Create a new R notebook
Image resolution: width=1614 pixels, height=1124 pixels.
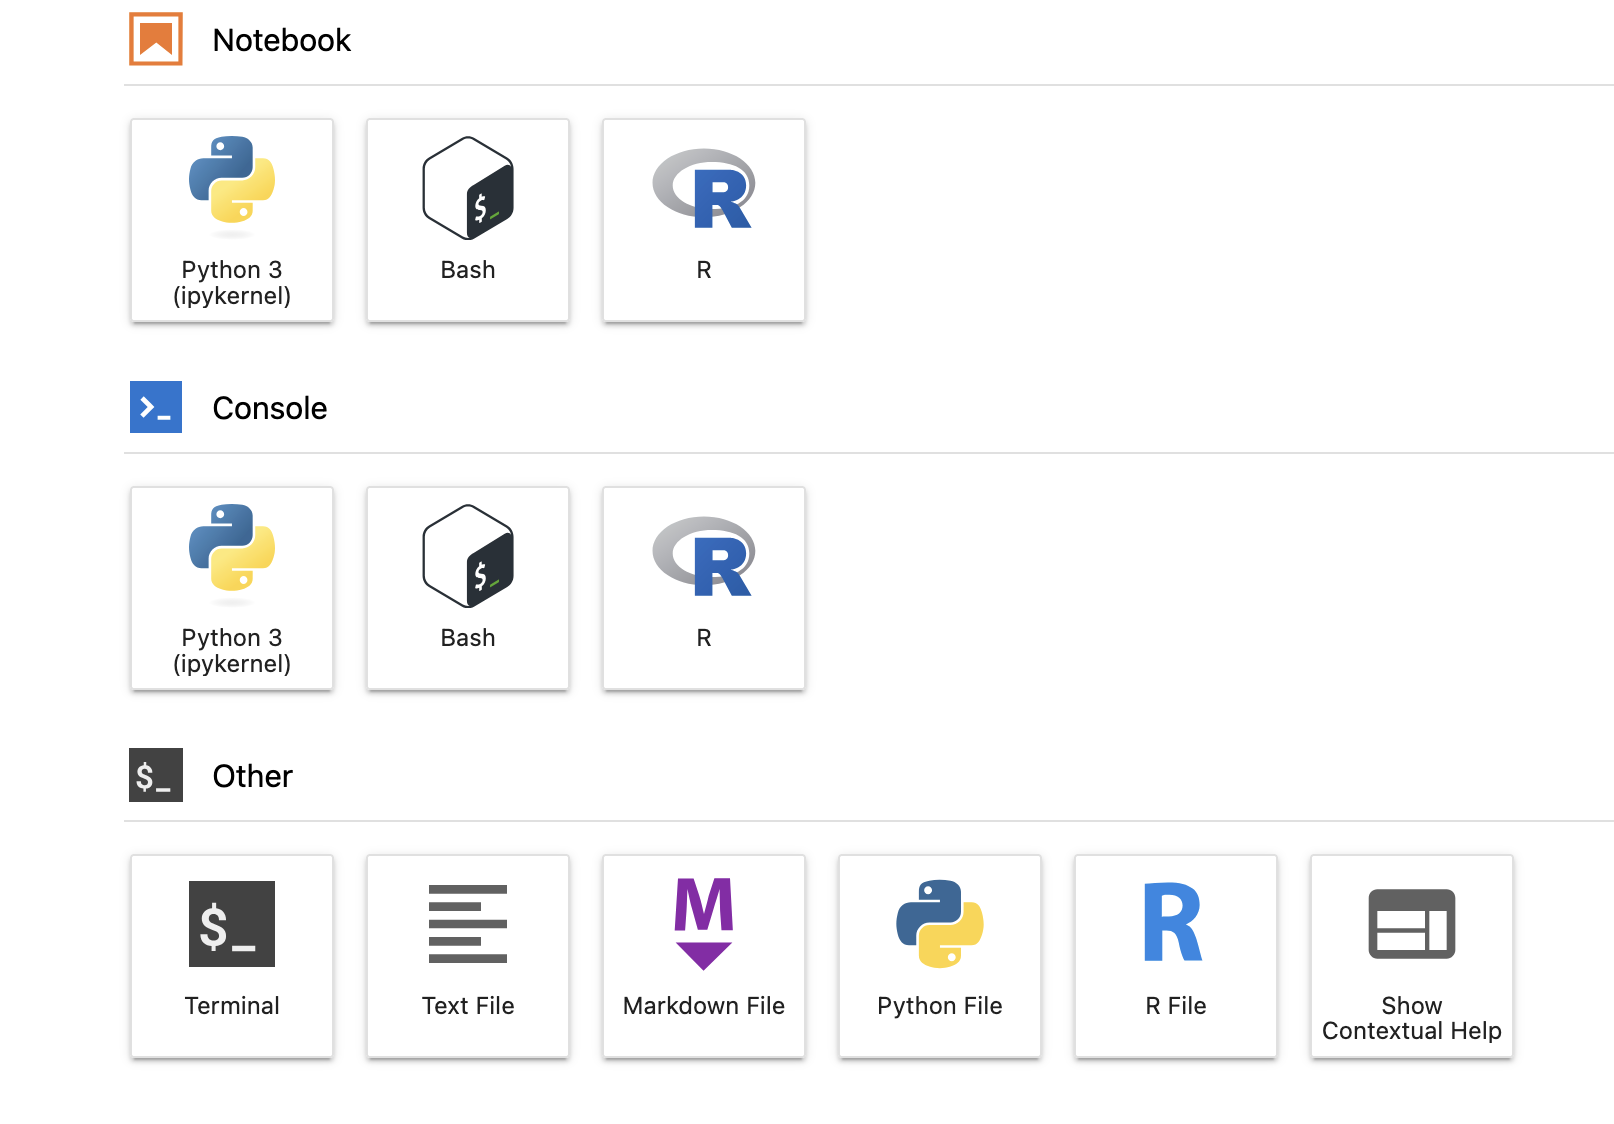coord(704,220)
